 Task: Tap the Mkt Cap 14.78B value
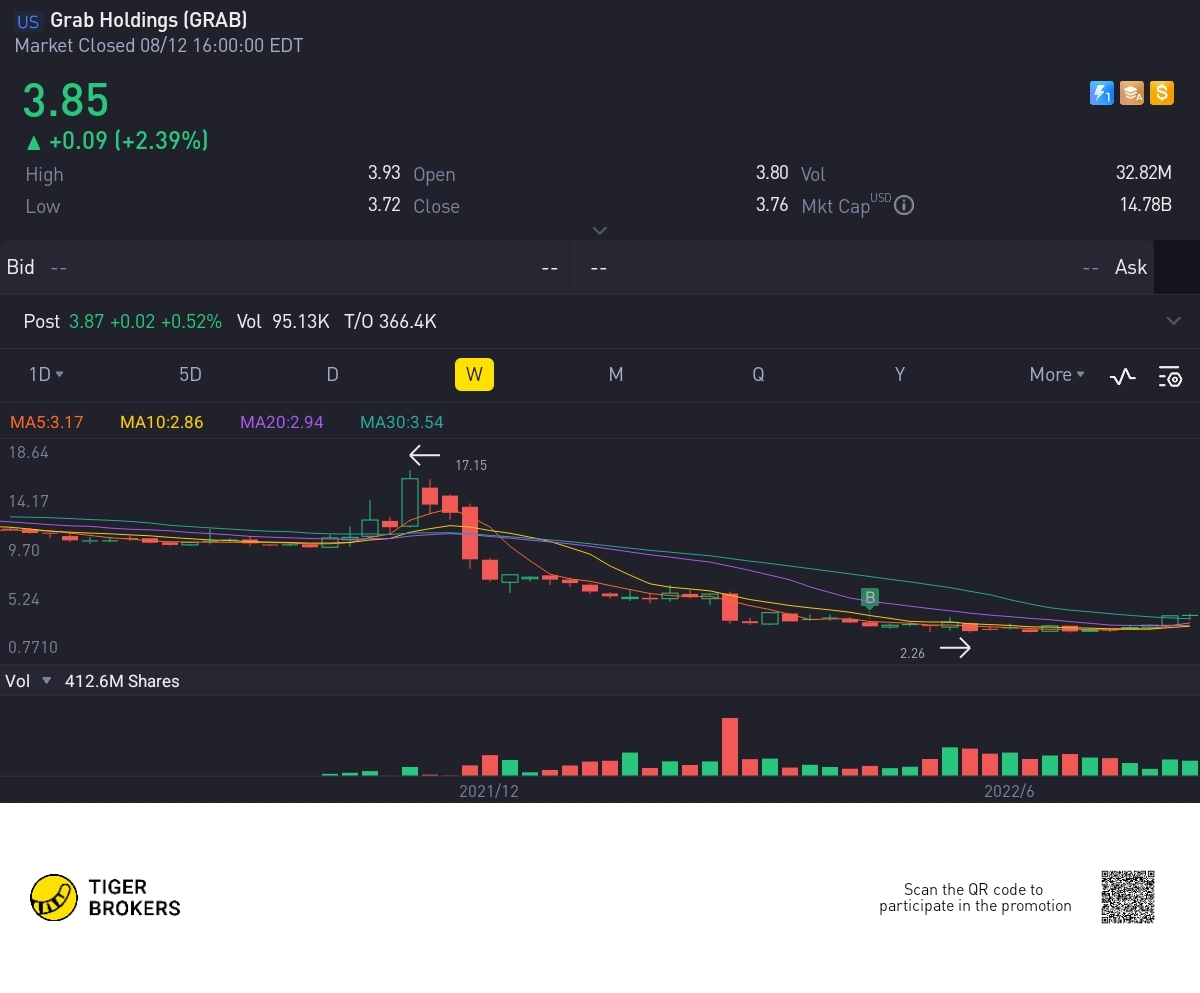pyautogui.click(x=1146, y=205)
